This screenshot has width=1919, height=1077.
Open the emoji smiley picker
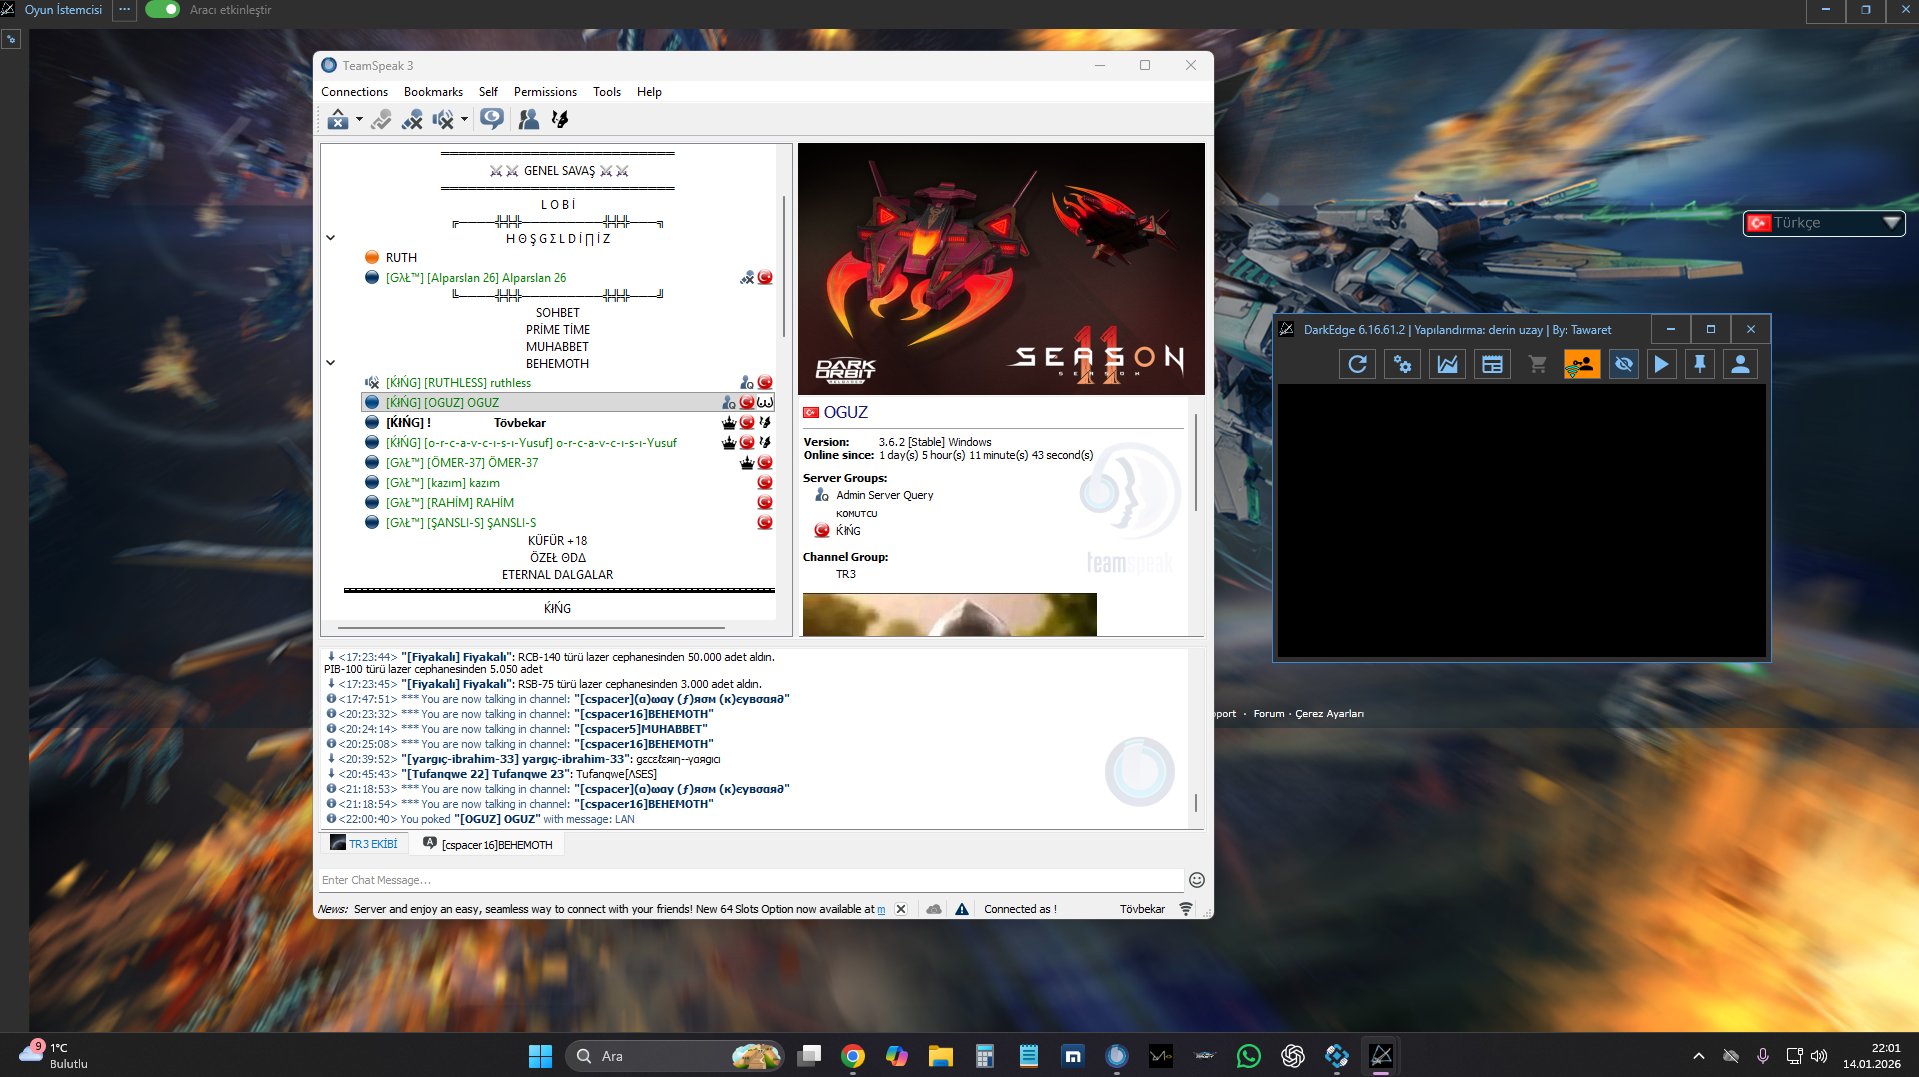[x=1196, y=880]
